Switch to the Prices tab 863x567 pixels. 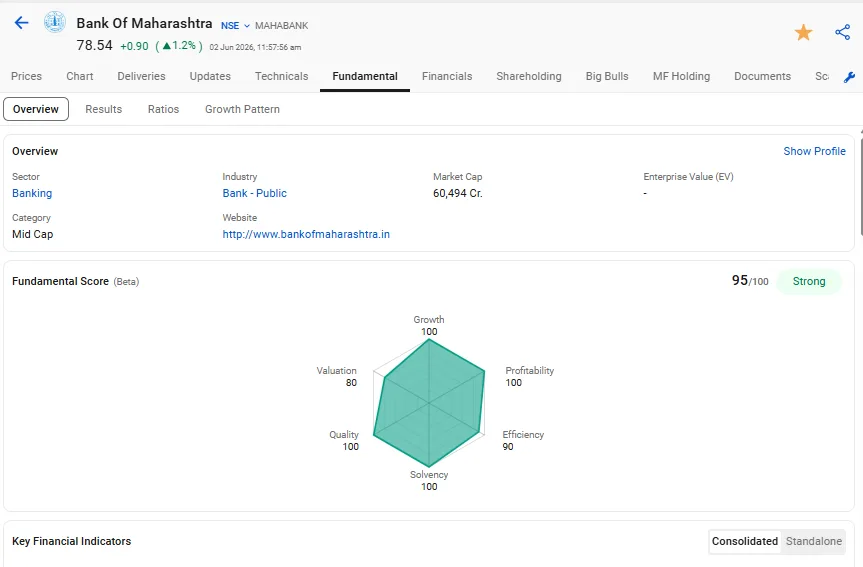(x=26, y=76)
